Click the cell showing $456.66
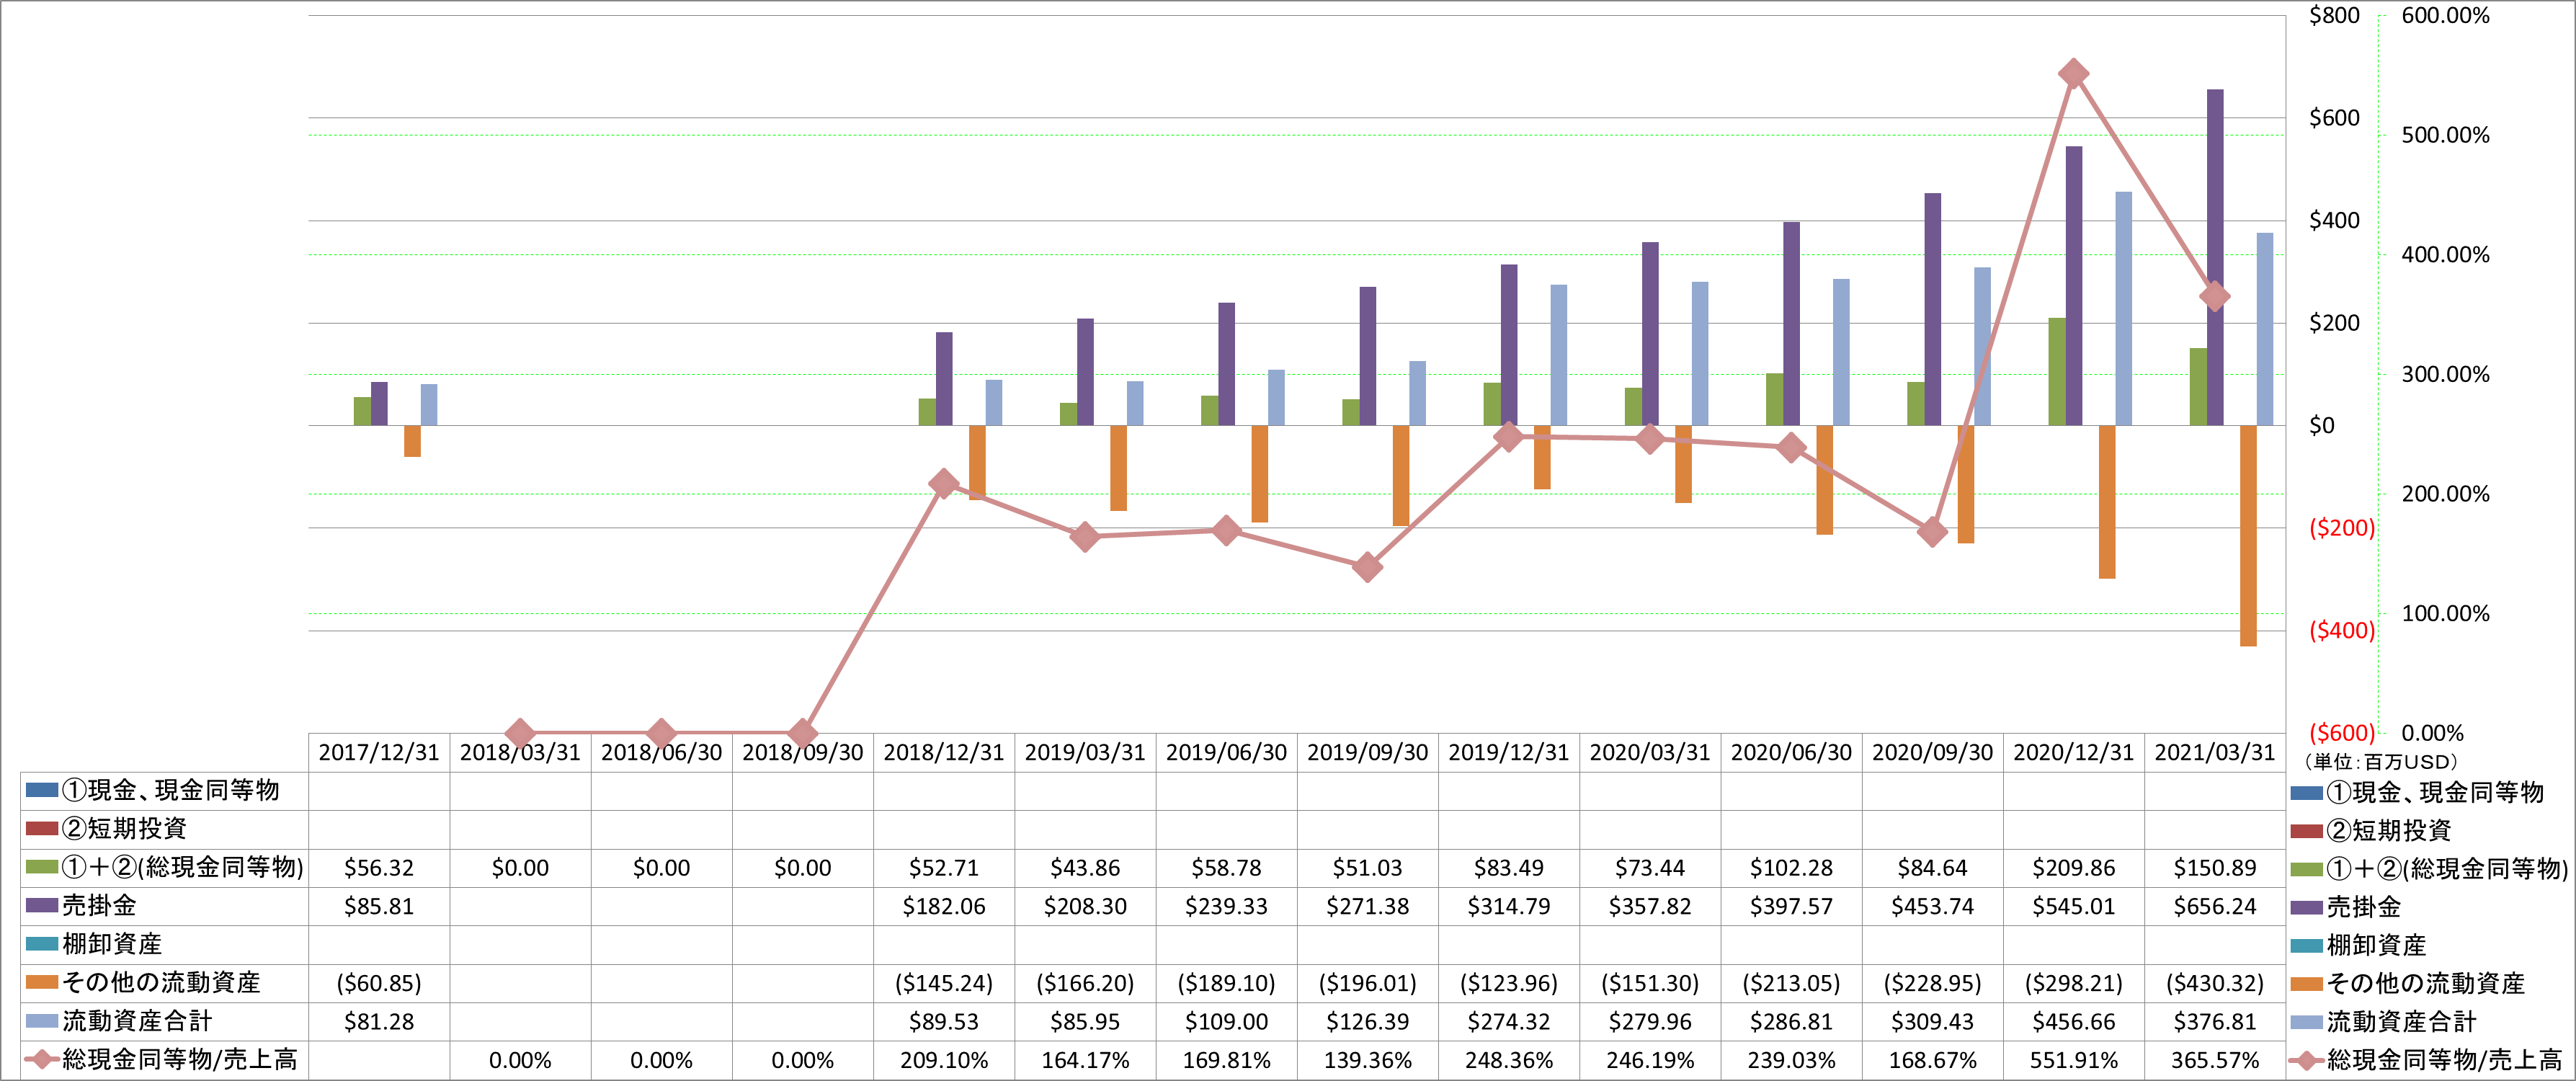Screen dimensions: 2576x1081 2073,1022
